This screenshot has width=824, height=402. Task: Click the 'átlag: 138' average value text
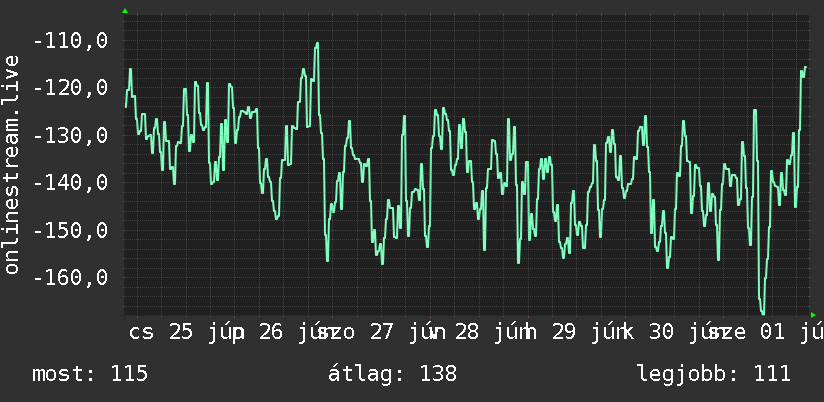(393, 374)
